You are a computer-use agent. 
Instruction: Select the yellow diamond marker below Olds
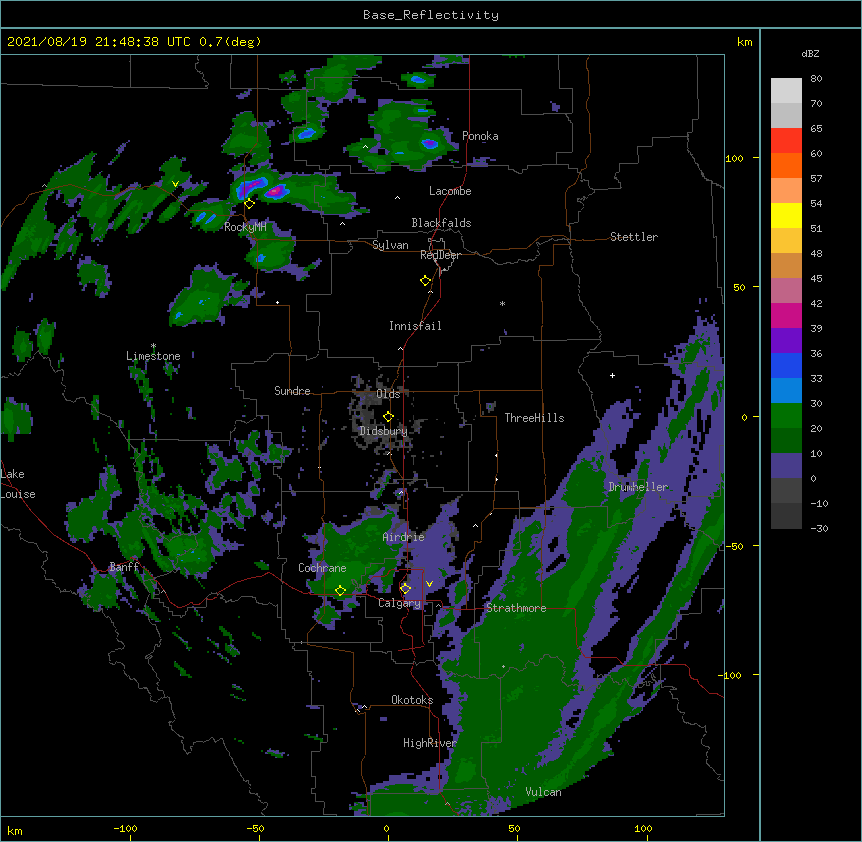(x=389, y=416)
